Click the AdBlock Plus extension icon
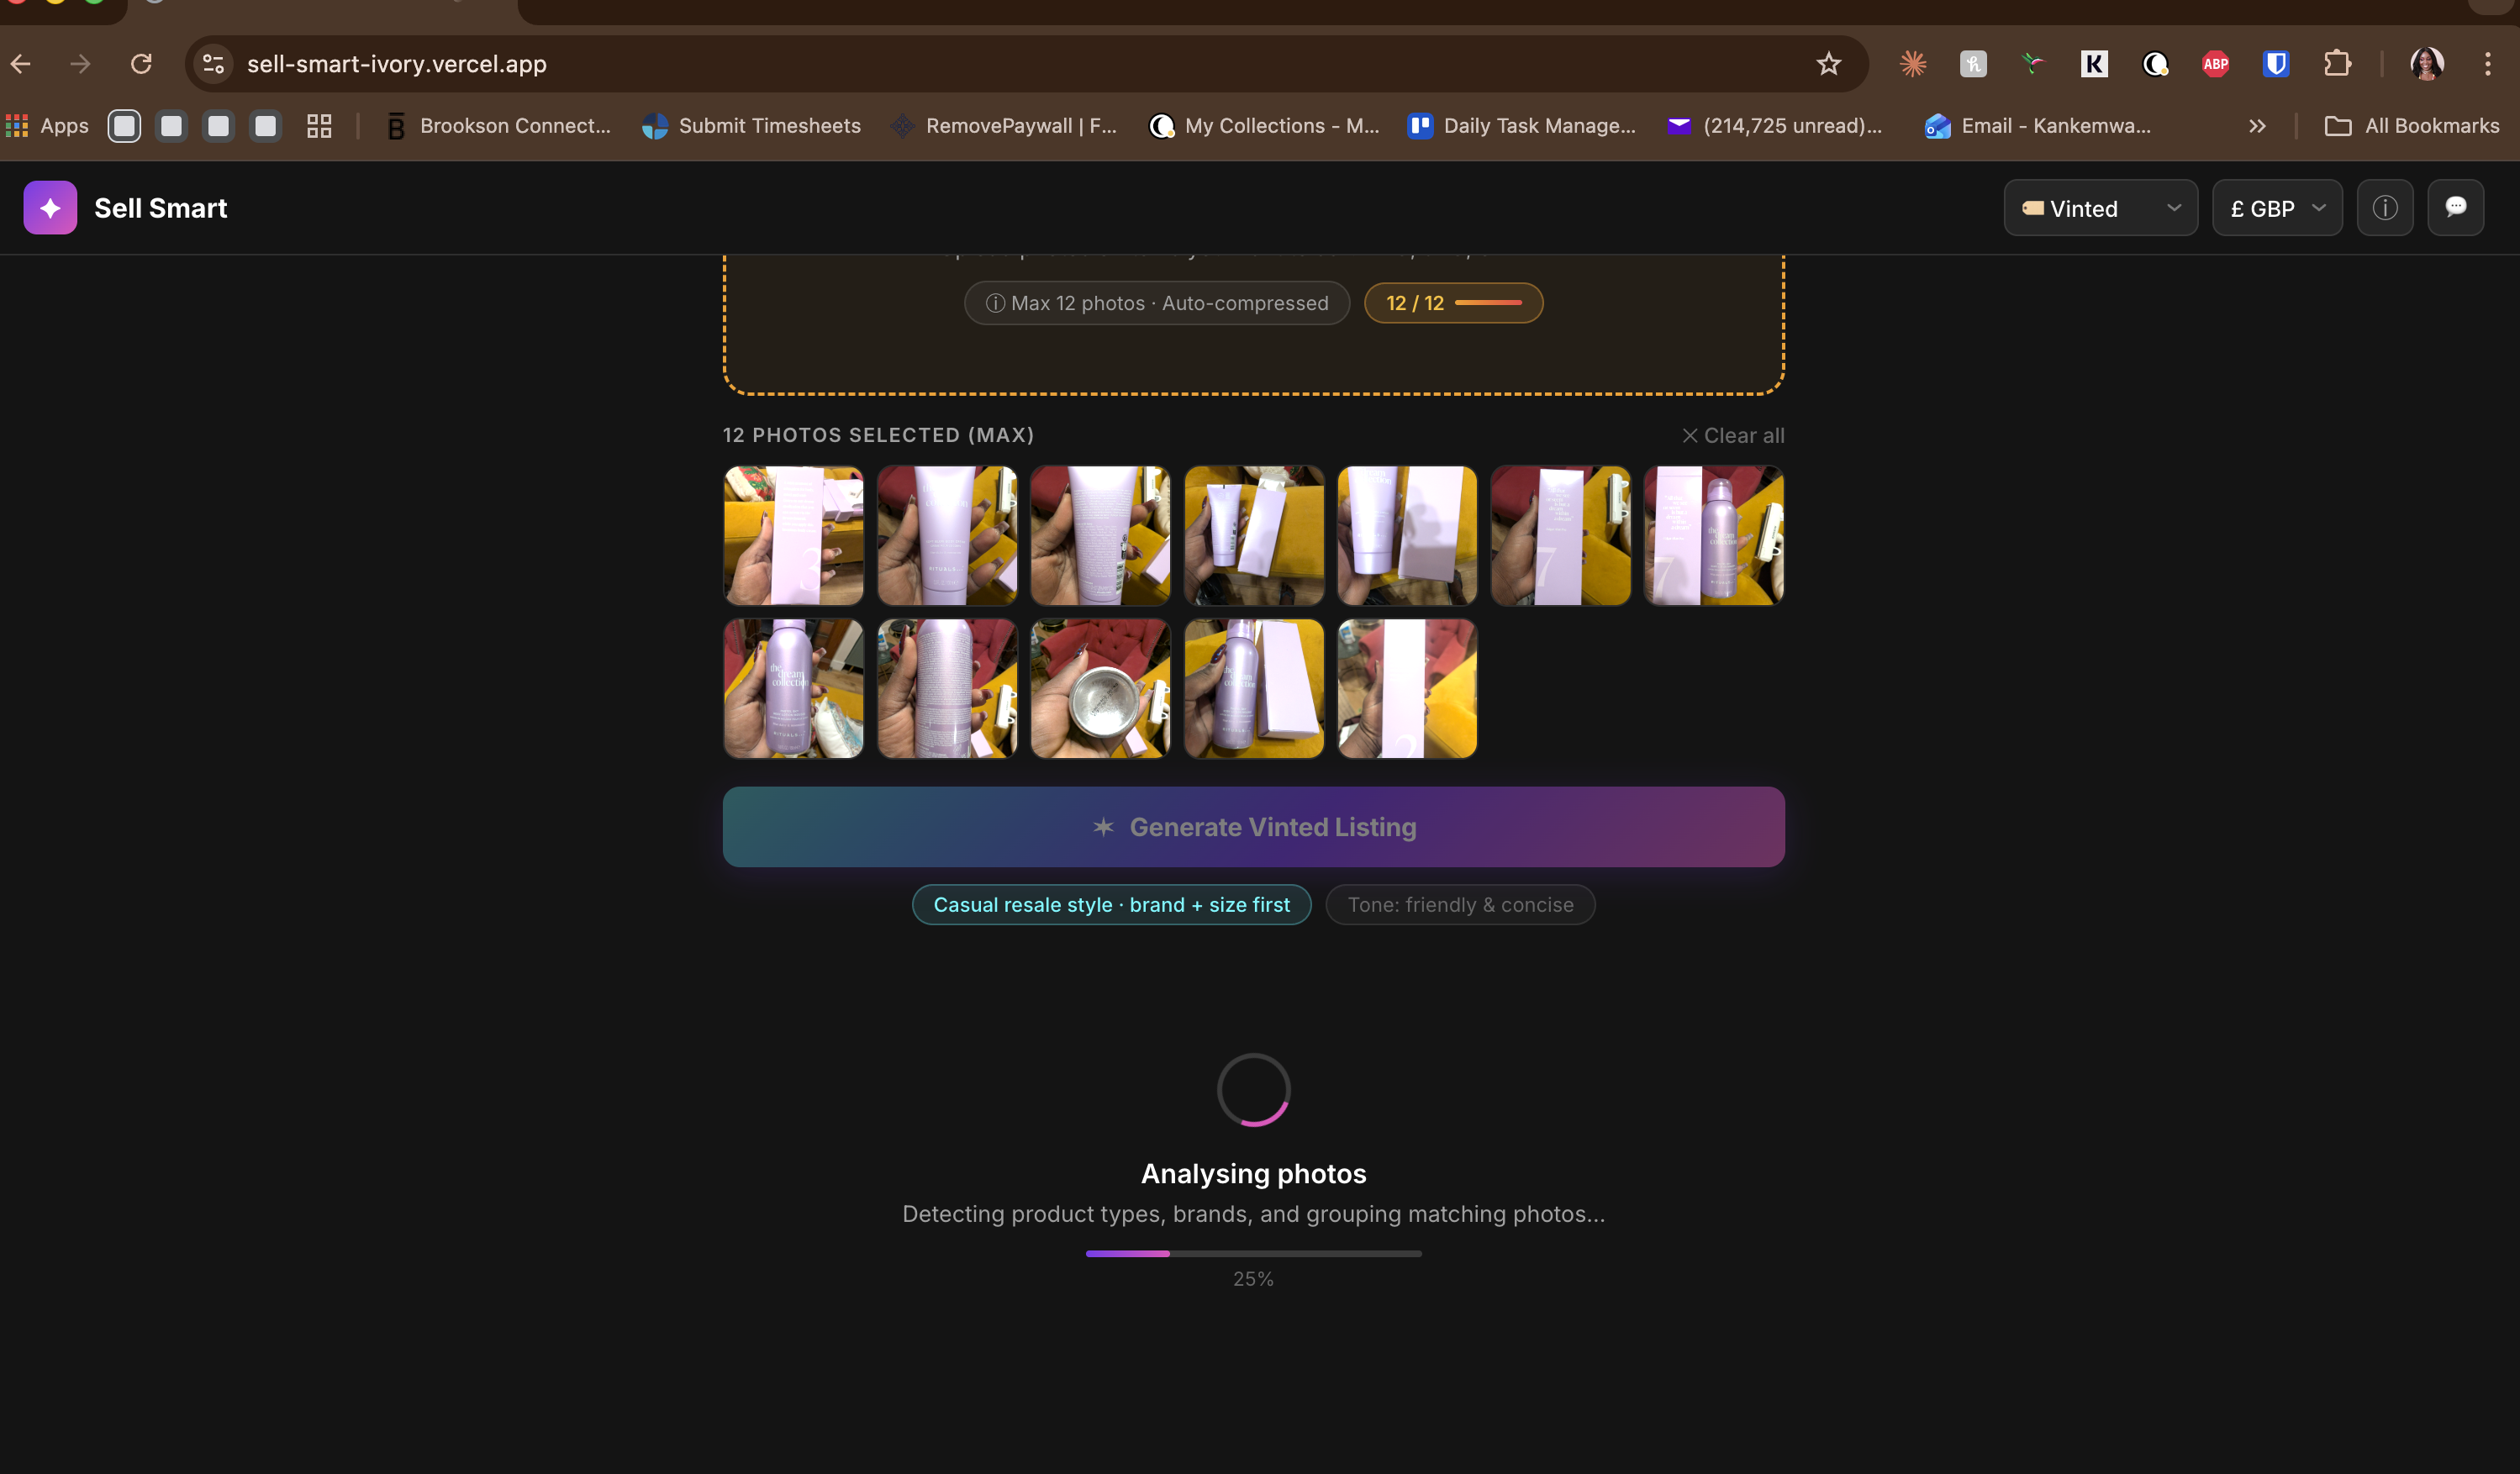The width and height of the screenshot is (2520, 1474). coord(2215,64)
